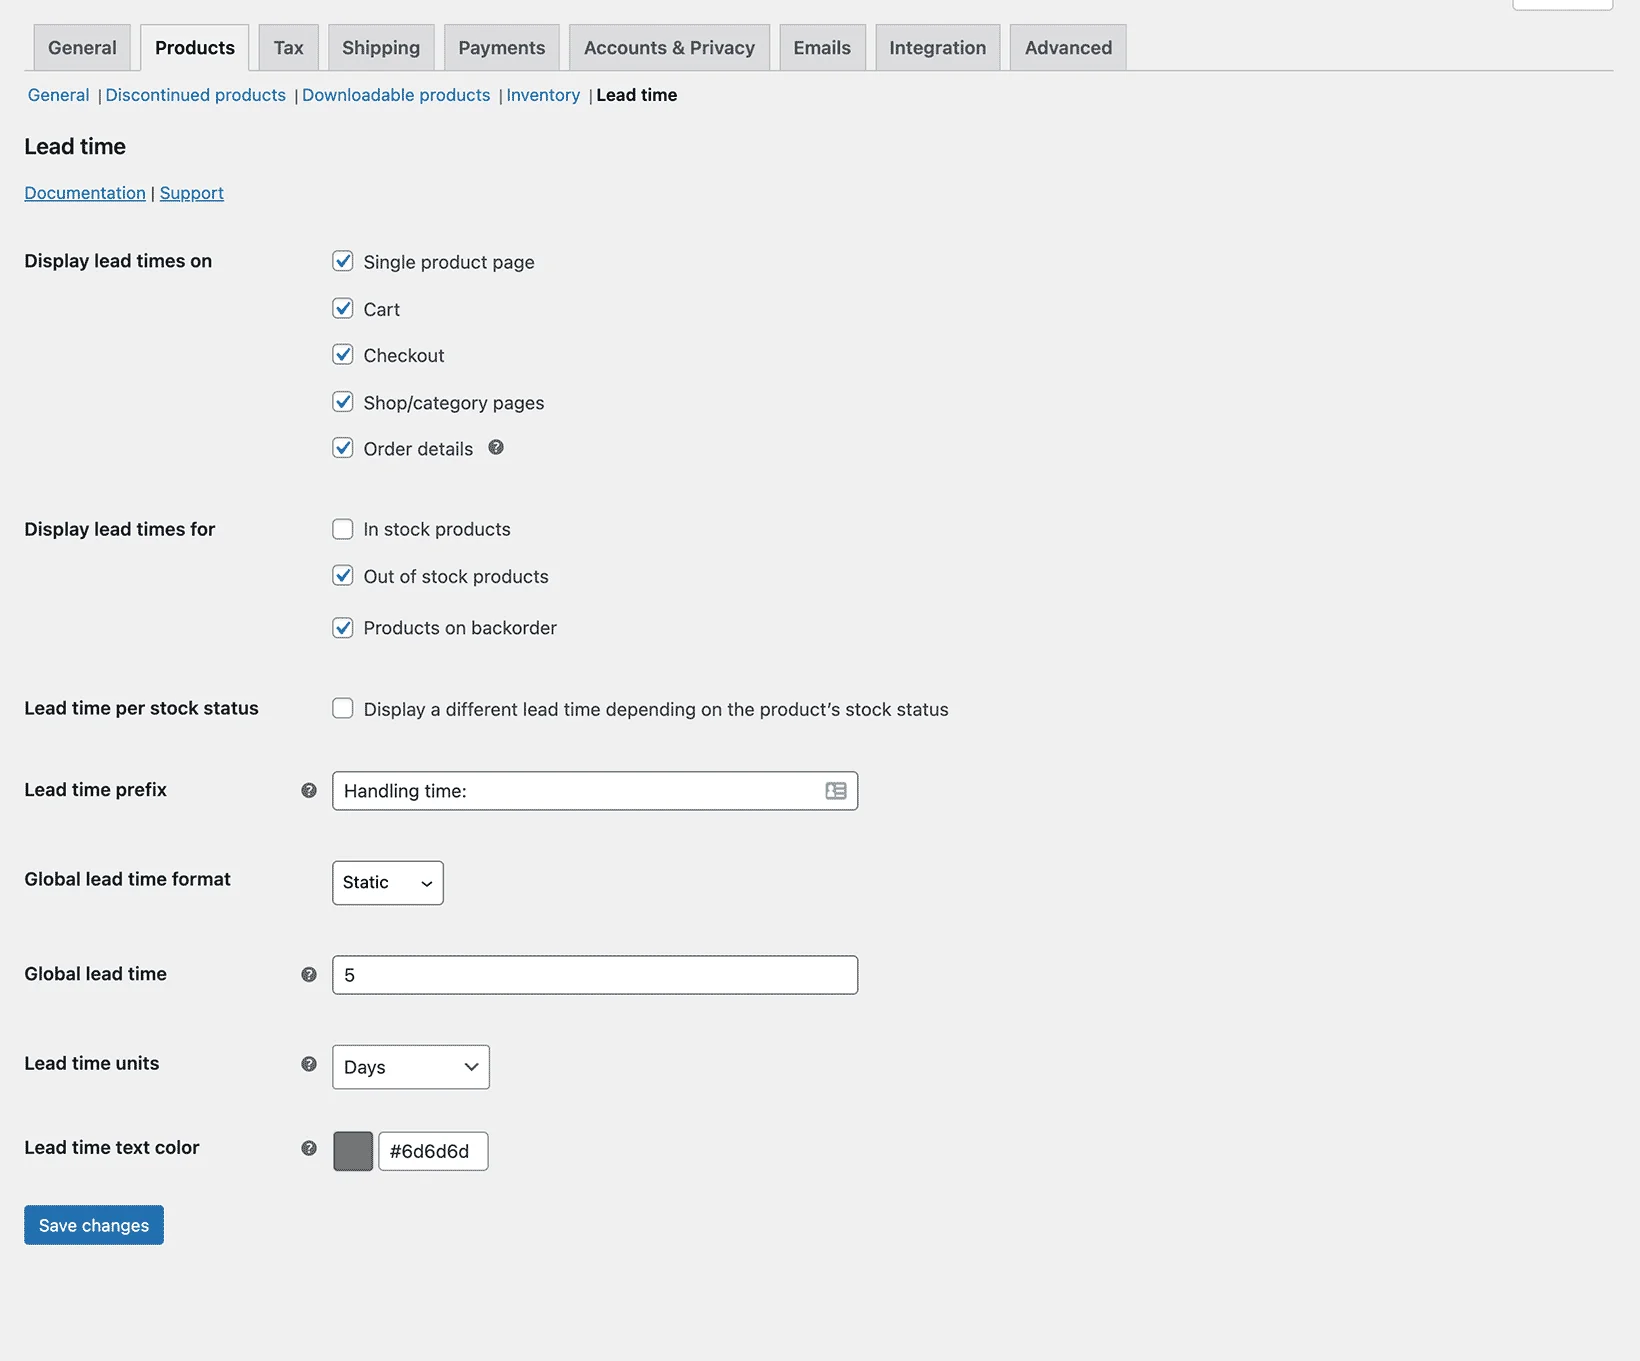The image size is (1640, 1361).
Task: Switch to the Emails tab
Action: tap(821, 47)
